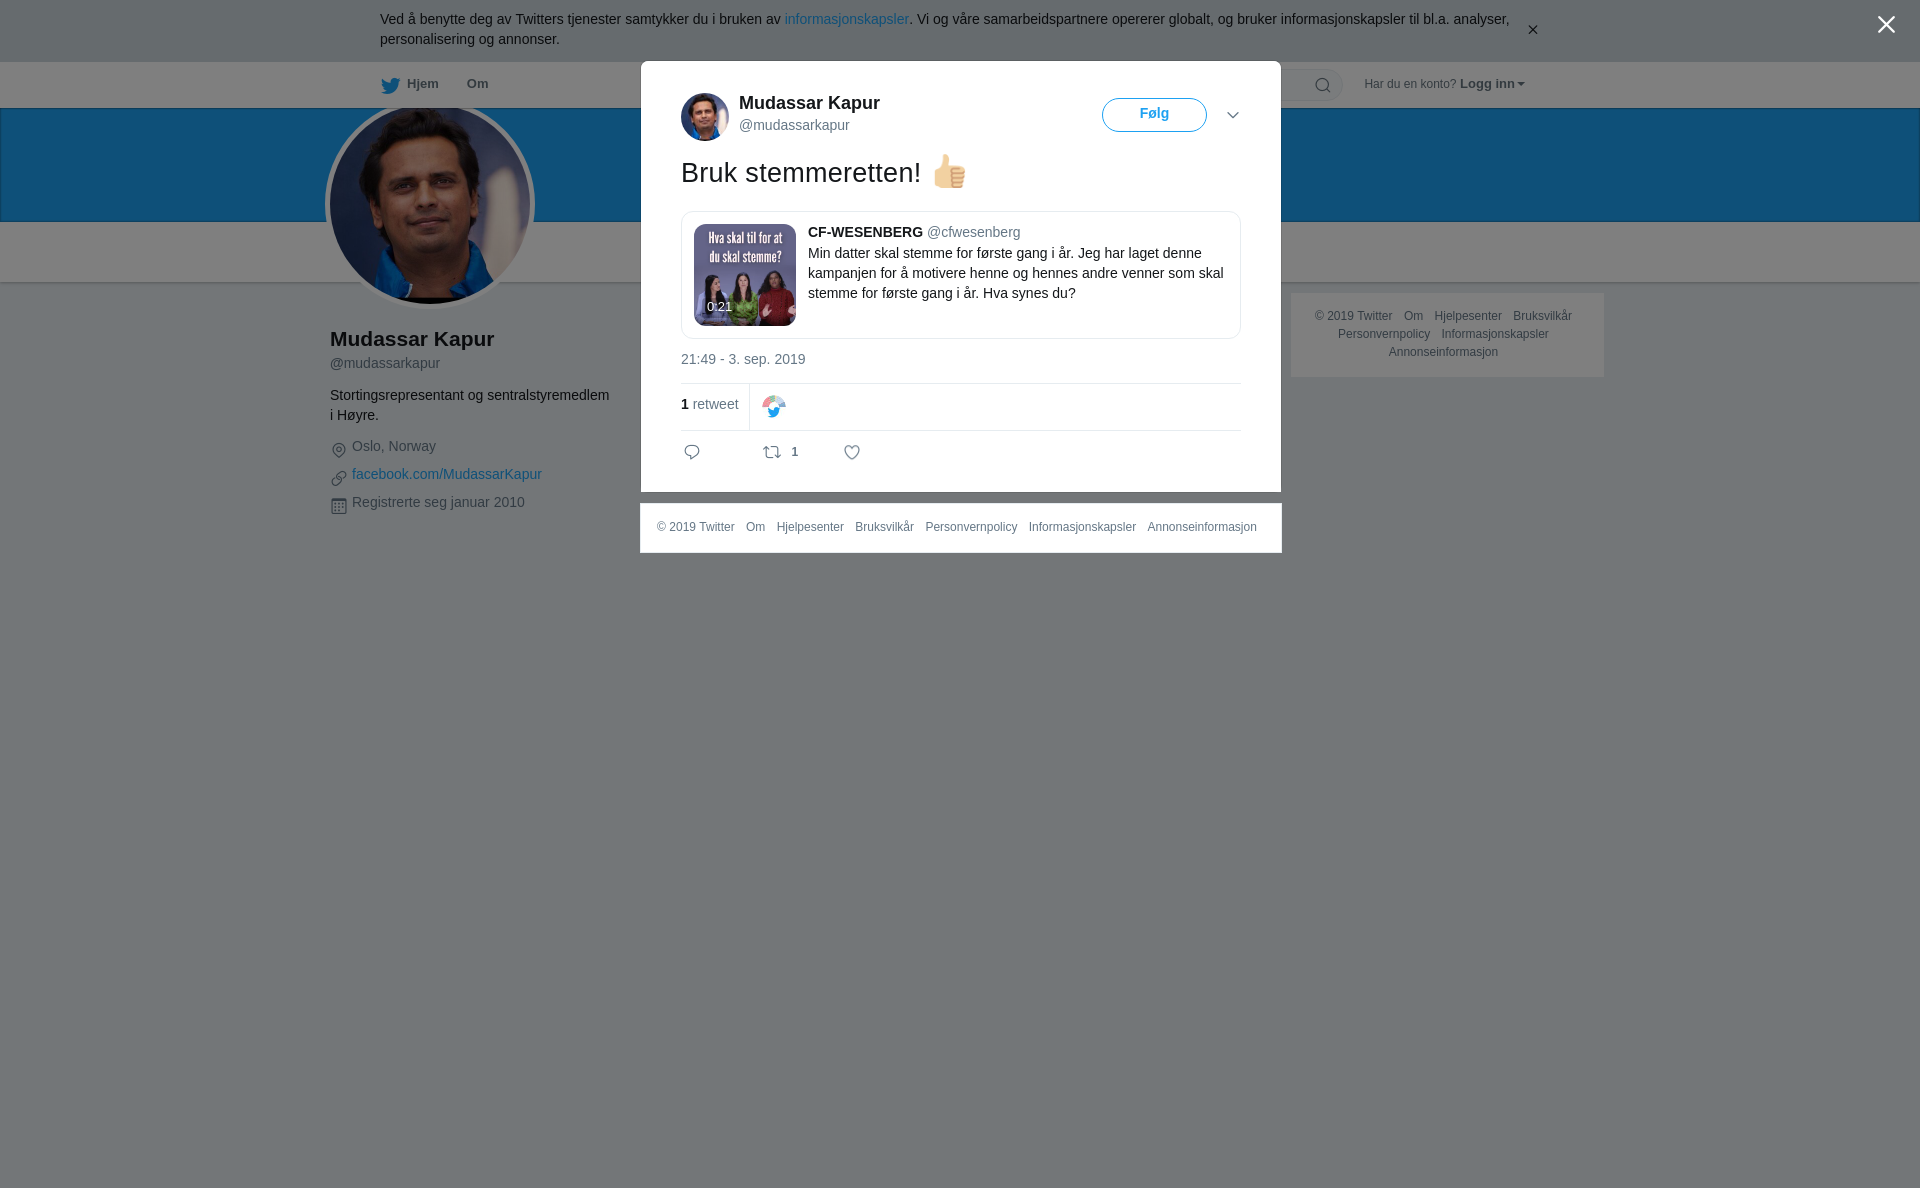The image size is (1920, 1188).
Task: Open the retweeter's avatar icon
Action: pyautogui.click(x=774, y=407)
